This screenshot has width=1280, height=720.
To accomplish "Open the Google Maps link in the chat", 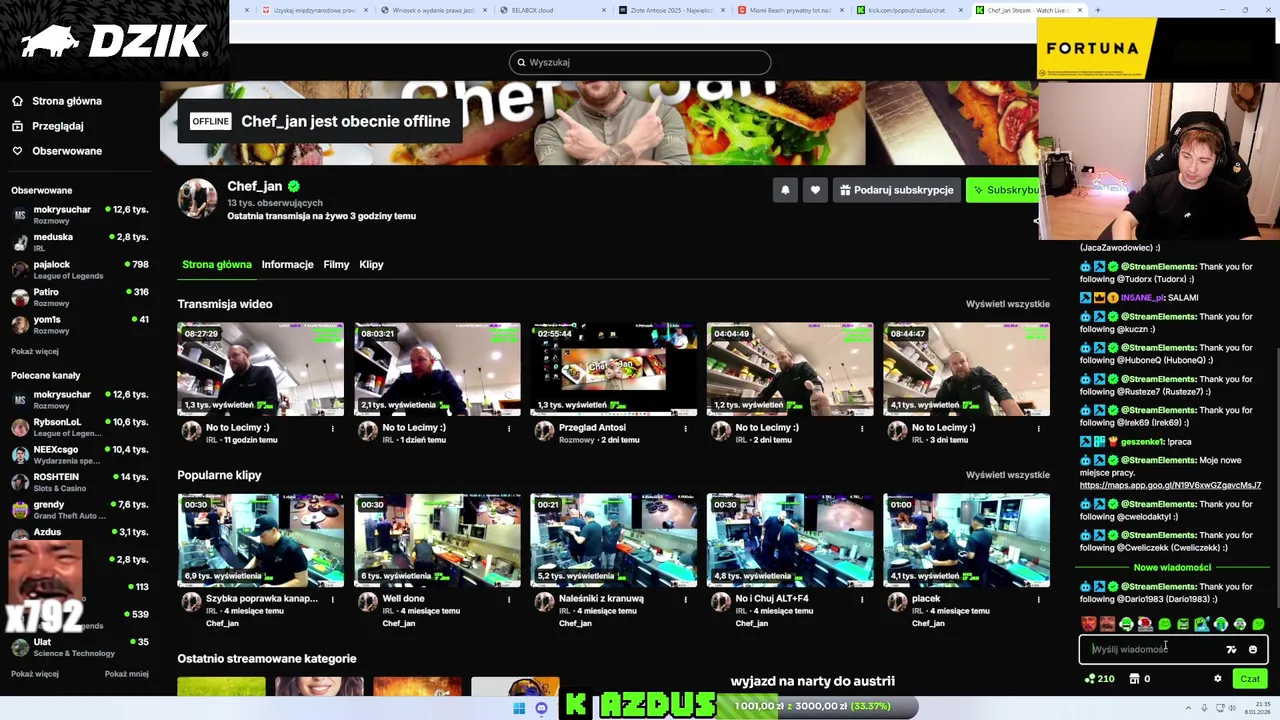I will (x=1170, y=485).
